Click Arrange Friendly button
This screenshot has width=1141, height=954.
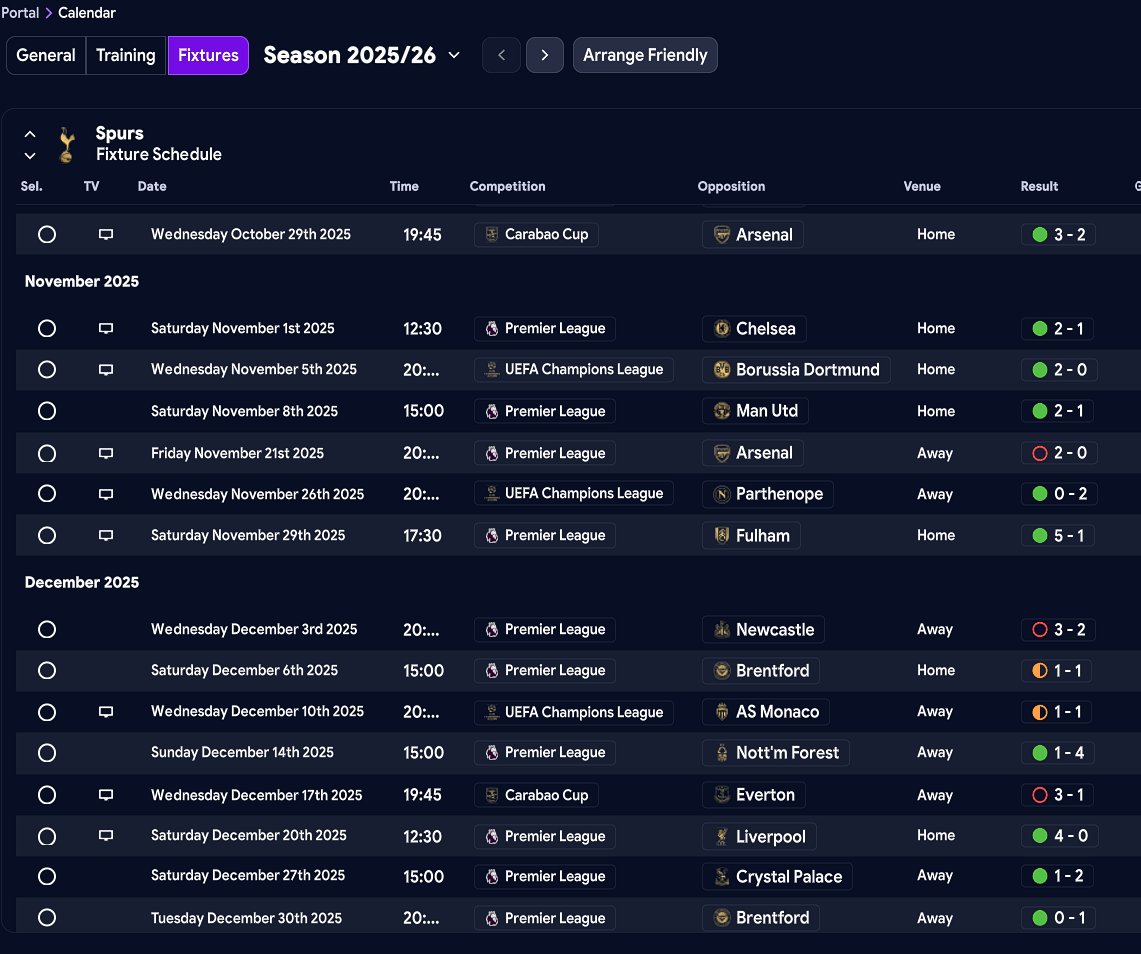click(645, 55)
